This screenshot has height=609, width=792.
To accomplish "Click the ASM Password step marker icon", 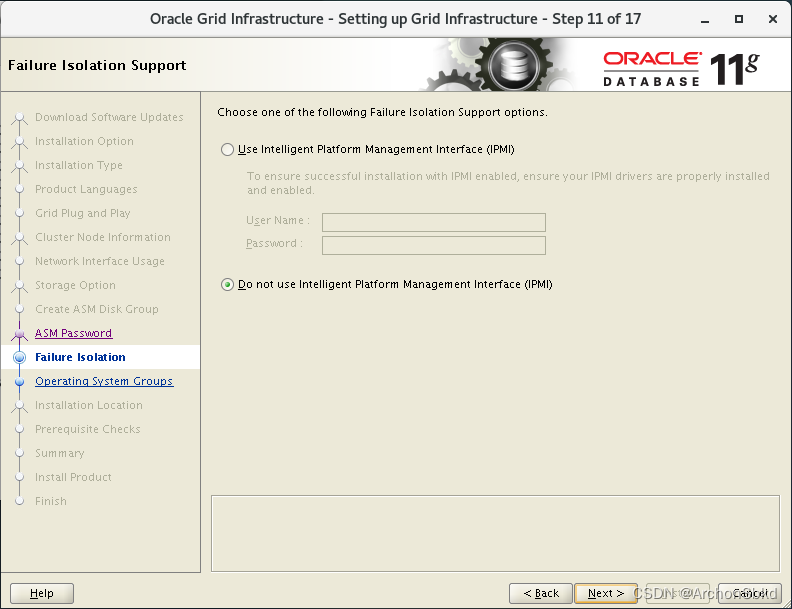I will 20,334.
